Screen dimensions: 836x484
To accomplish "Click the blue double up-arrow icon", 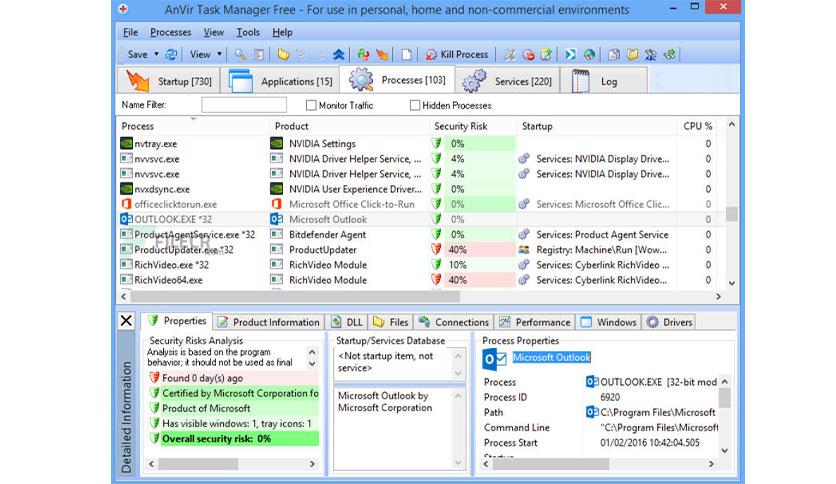I will click(x=339, y=54).
